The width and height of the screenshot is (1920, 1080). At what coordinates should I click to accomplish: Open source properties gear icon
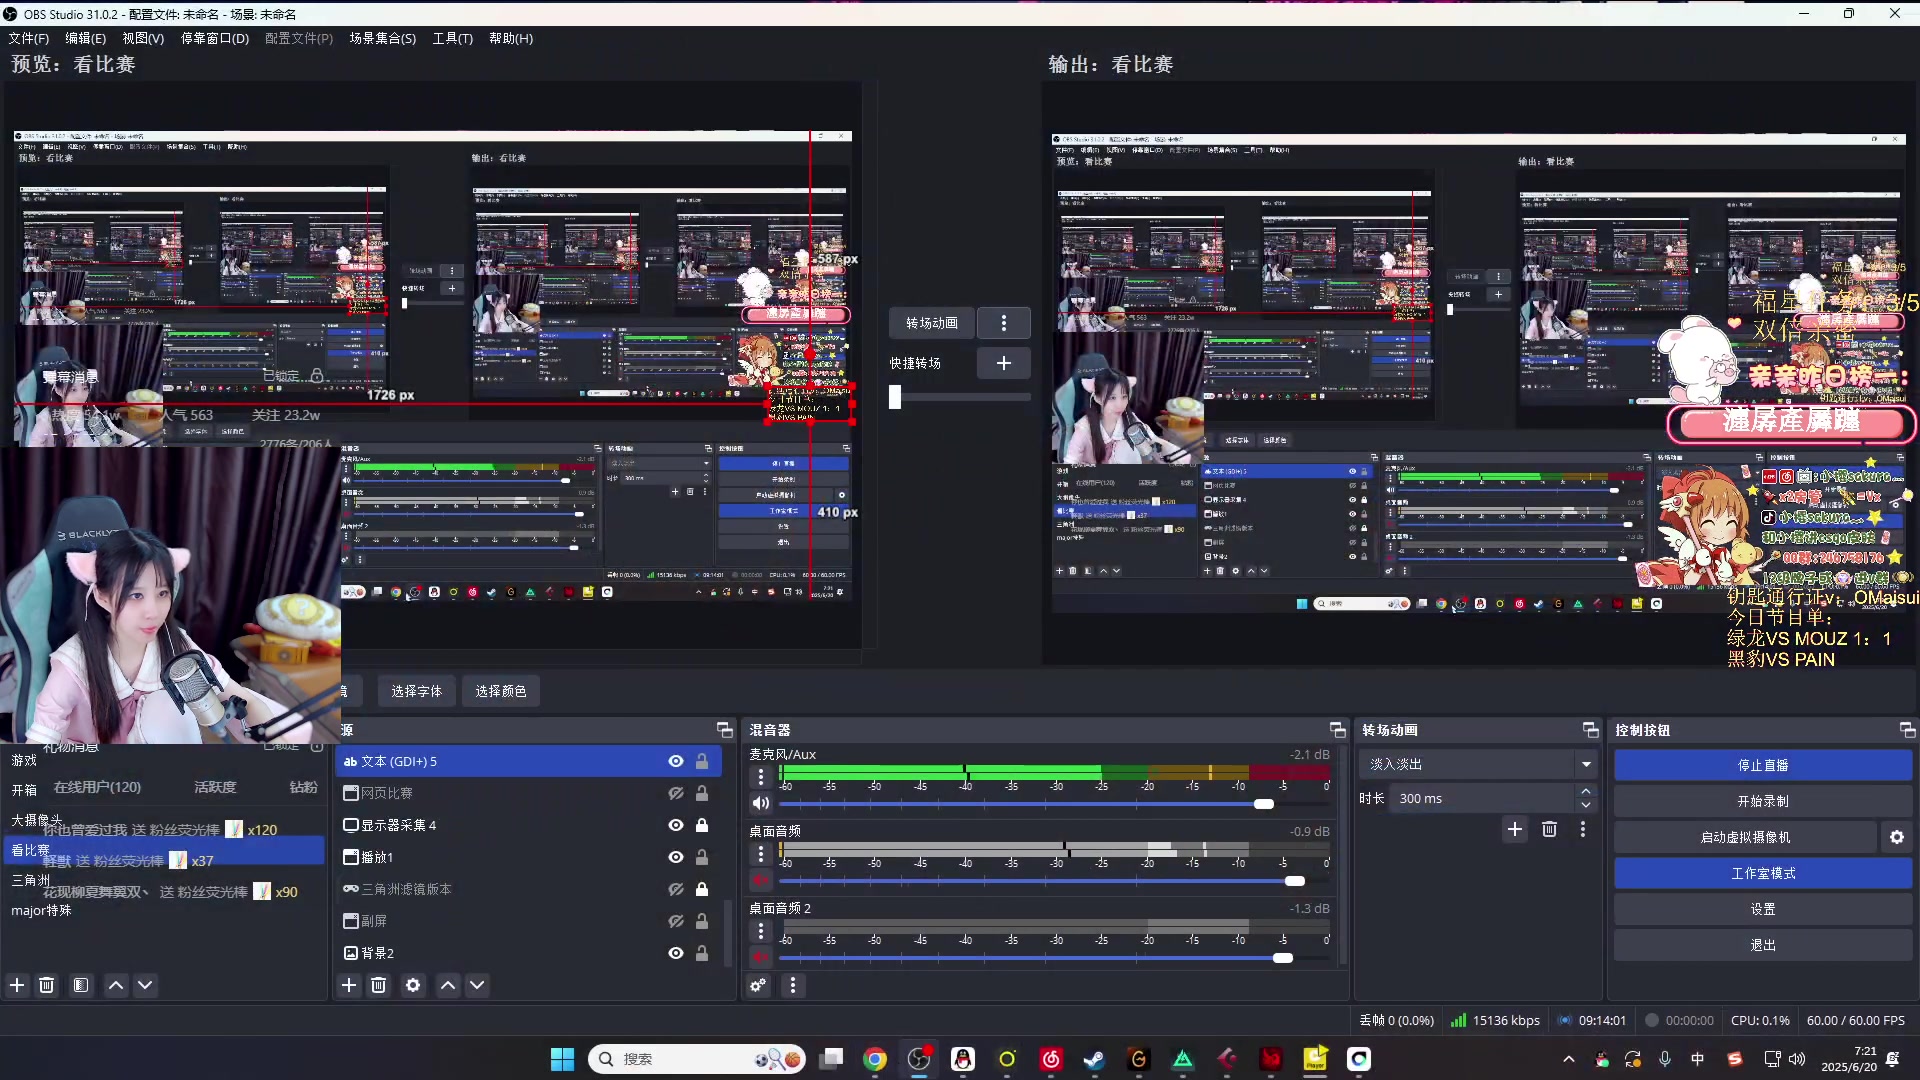[x=413, y=985]
